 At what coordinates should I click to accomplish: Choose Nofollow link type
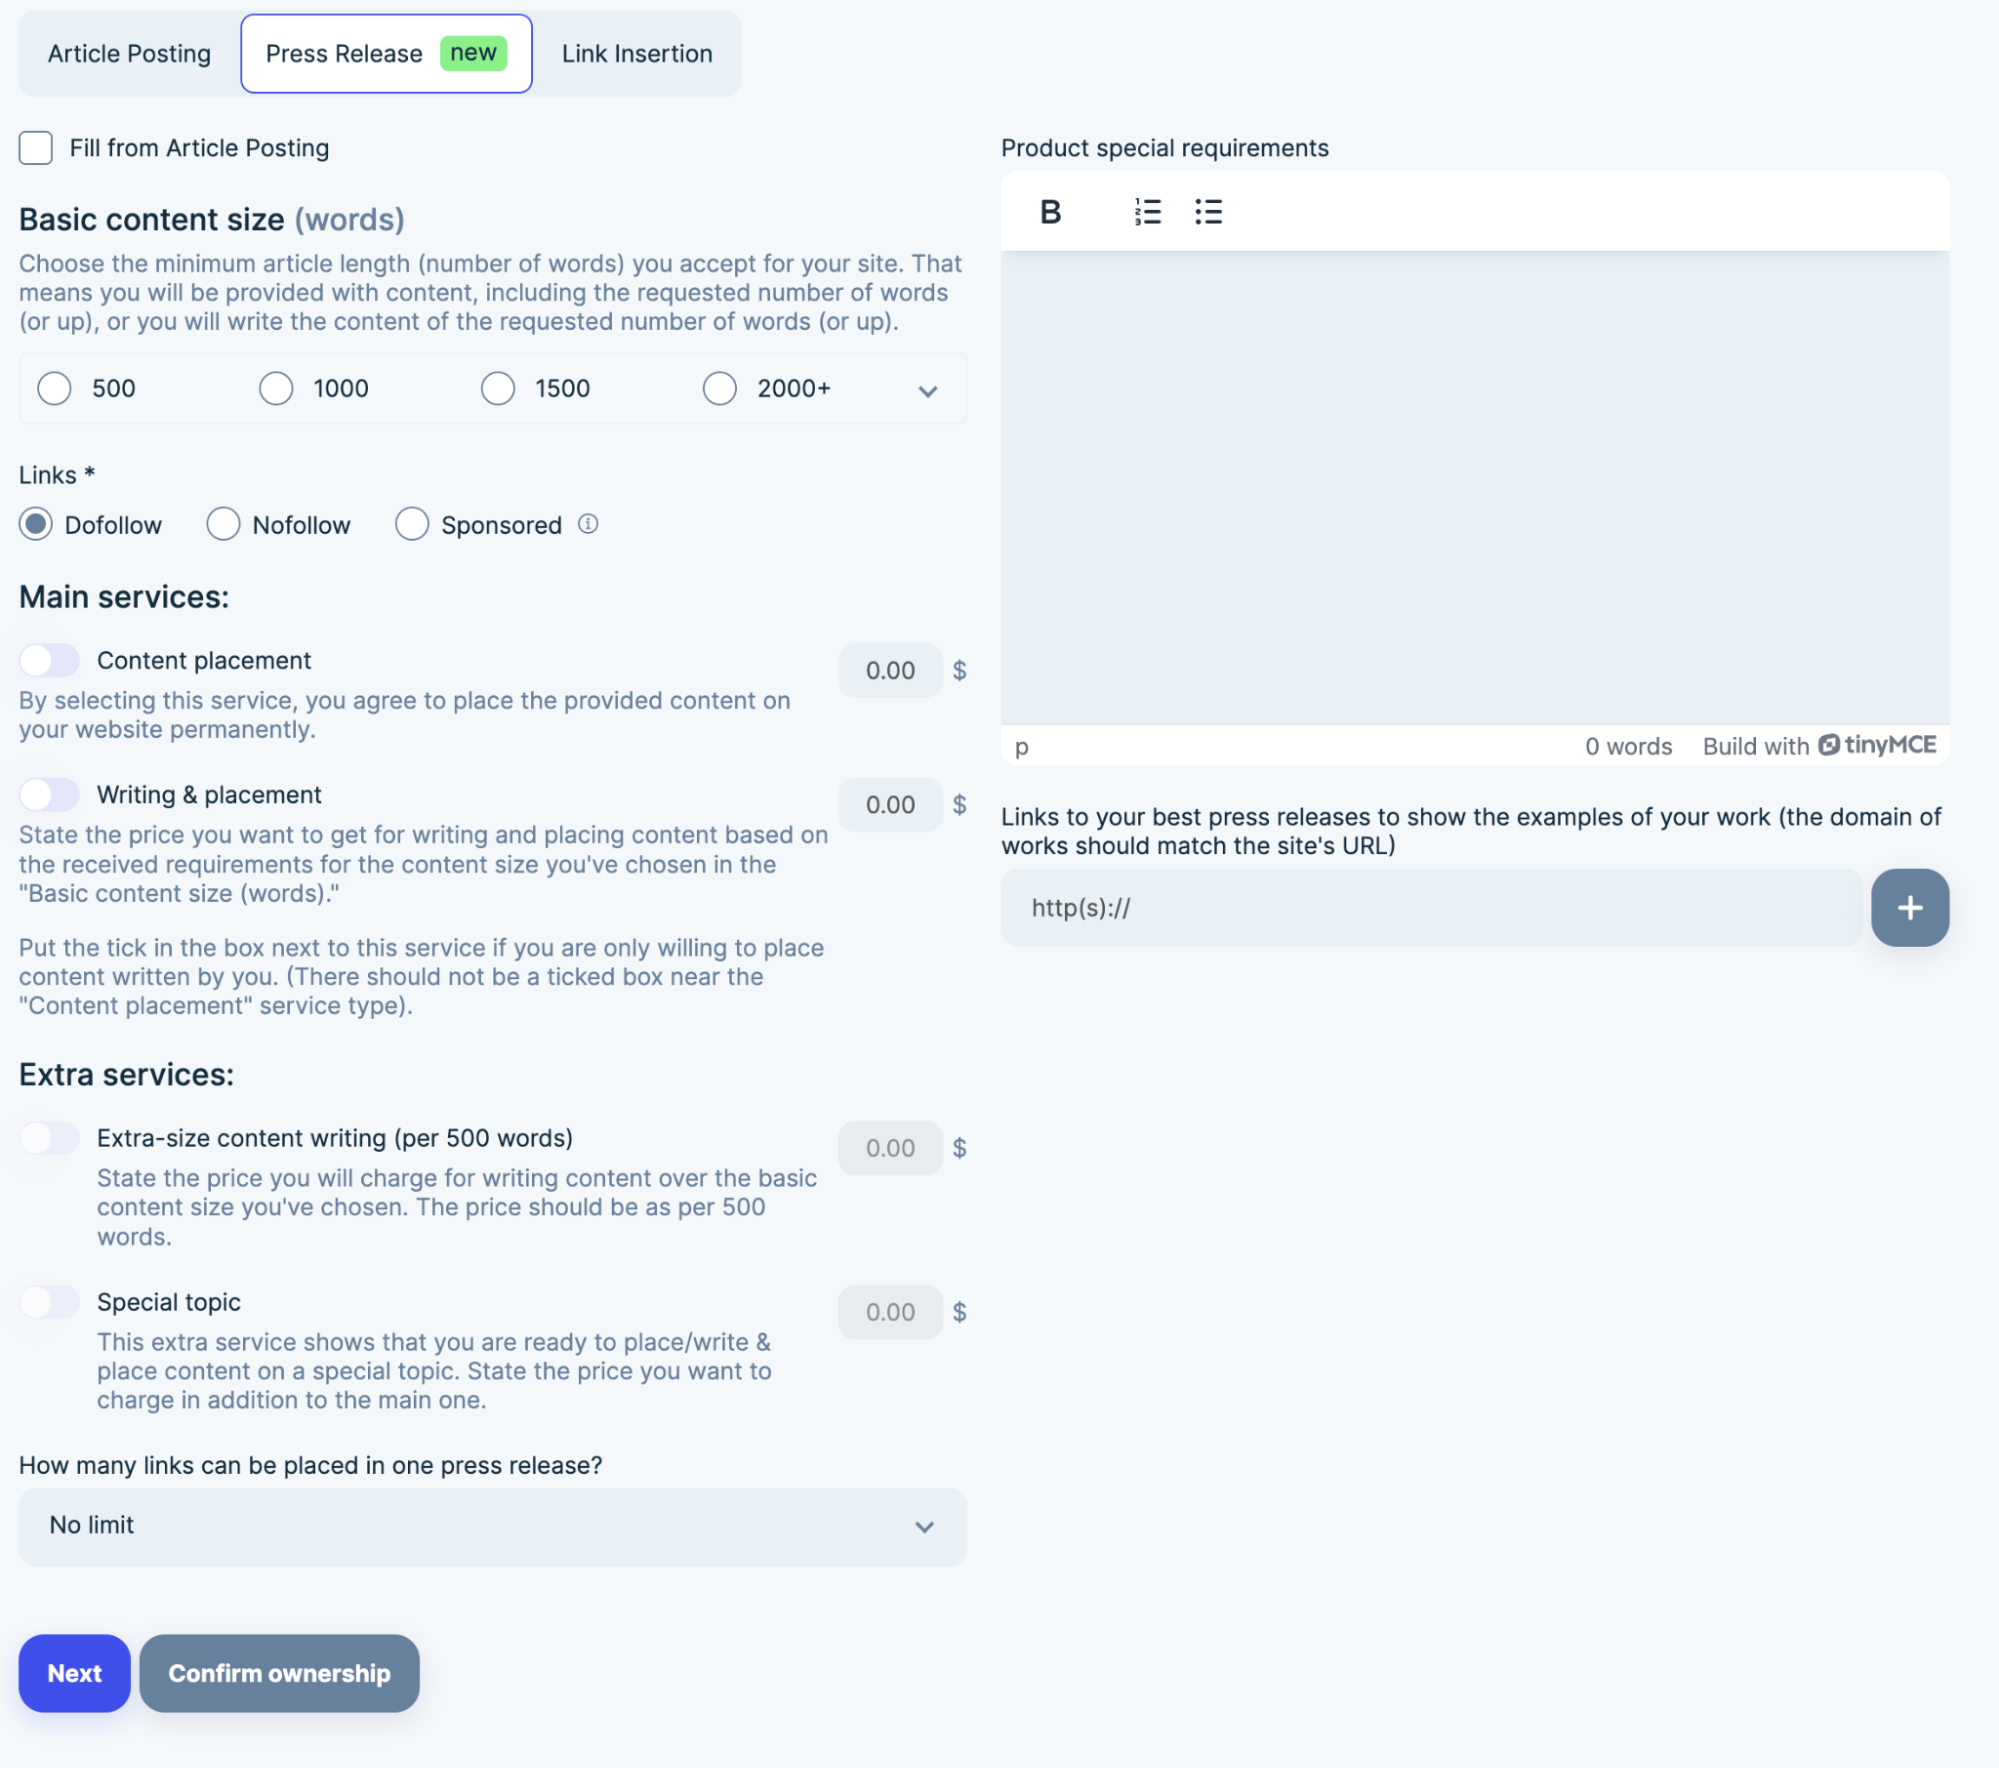point(223,524)
